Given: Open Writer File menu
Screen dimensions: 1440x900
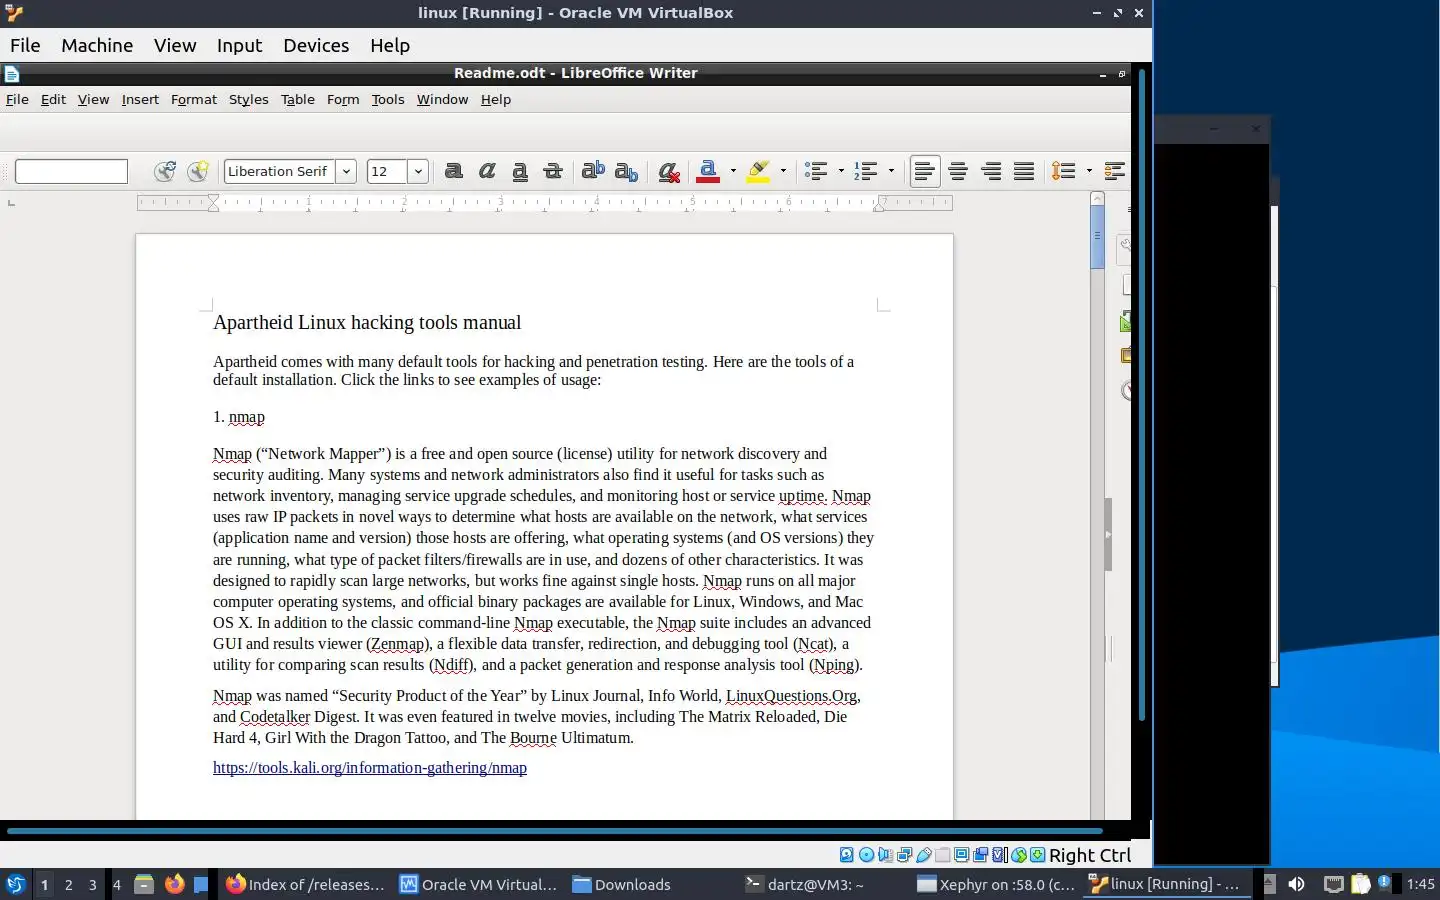Looking at the screenshot, I should [17, 99].
